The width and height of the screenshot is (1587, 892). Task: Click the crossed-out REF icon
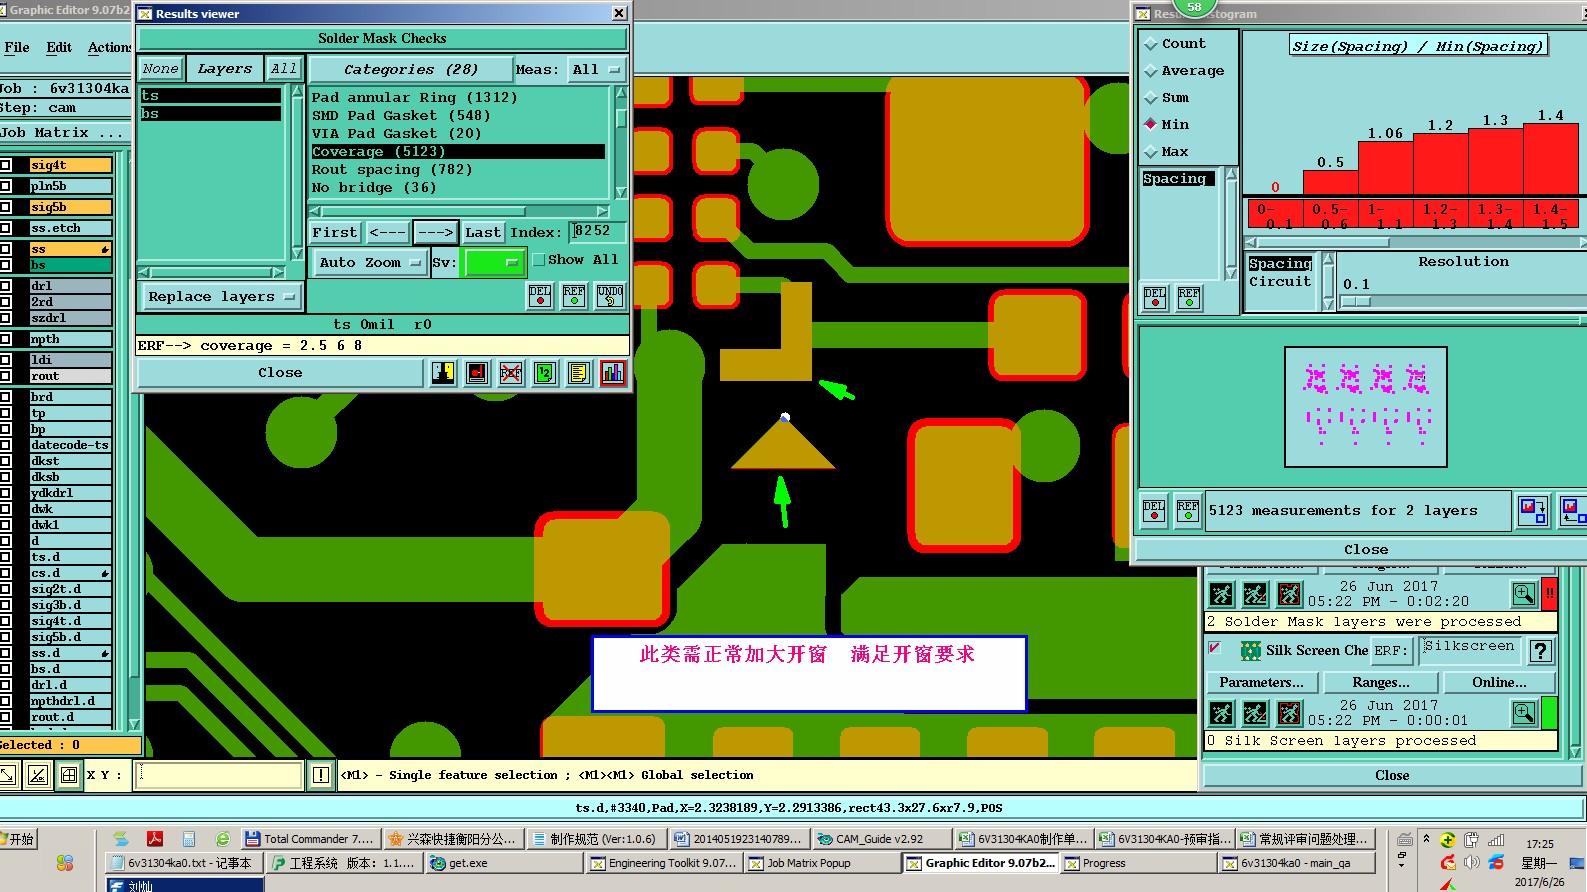511,373
